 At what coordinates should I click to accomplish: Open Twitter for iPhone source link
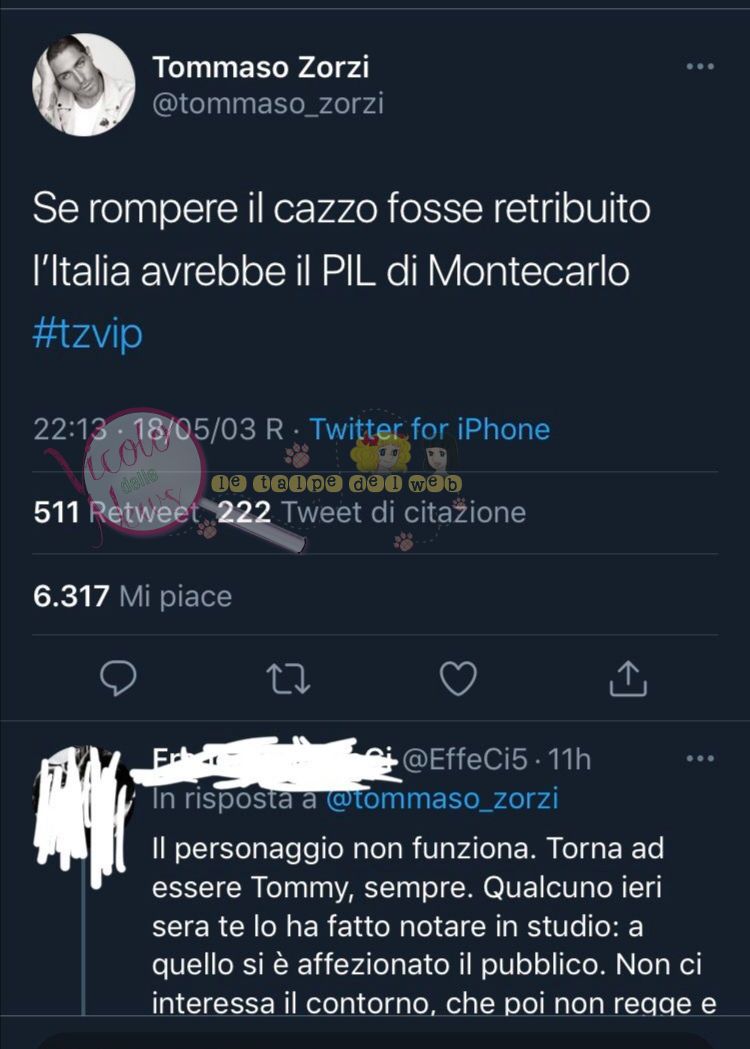(430, 429)
